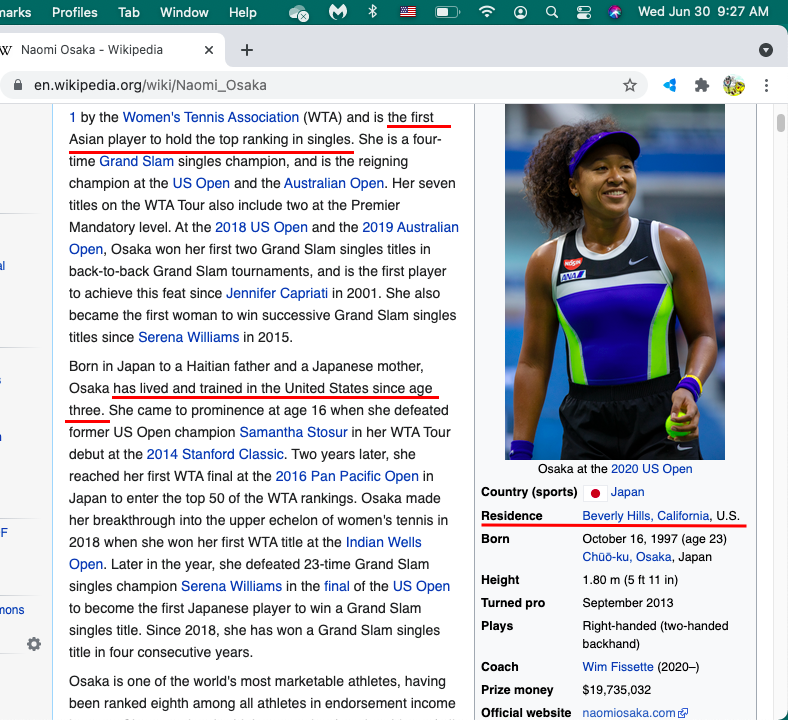
Task: Open macOS Control Center toggles icon
Action: pos(584,12)
